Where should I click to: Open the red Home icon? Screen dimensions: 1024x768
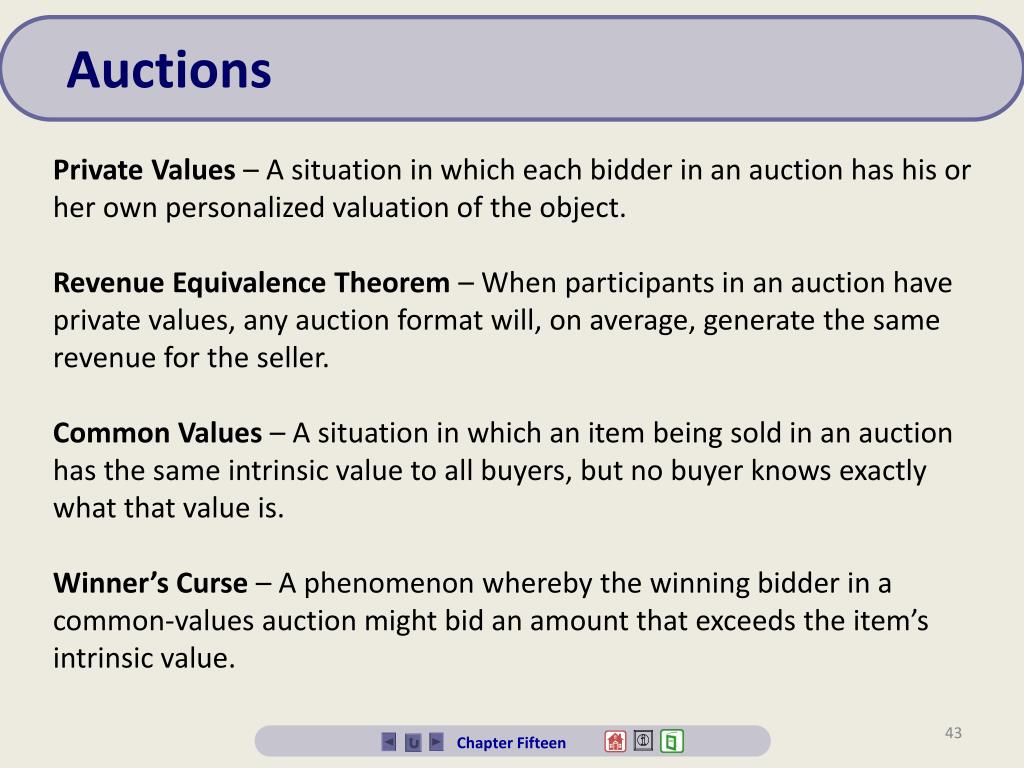click(x=615, y=741)
